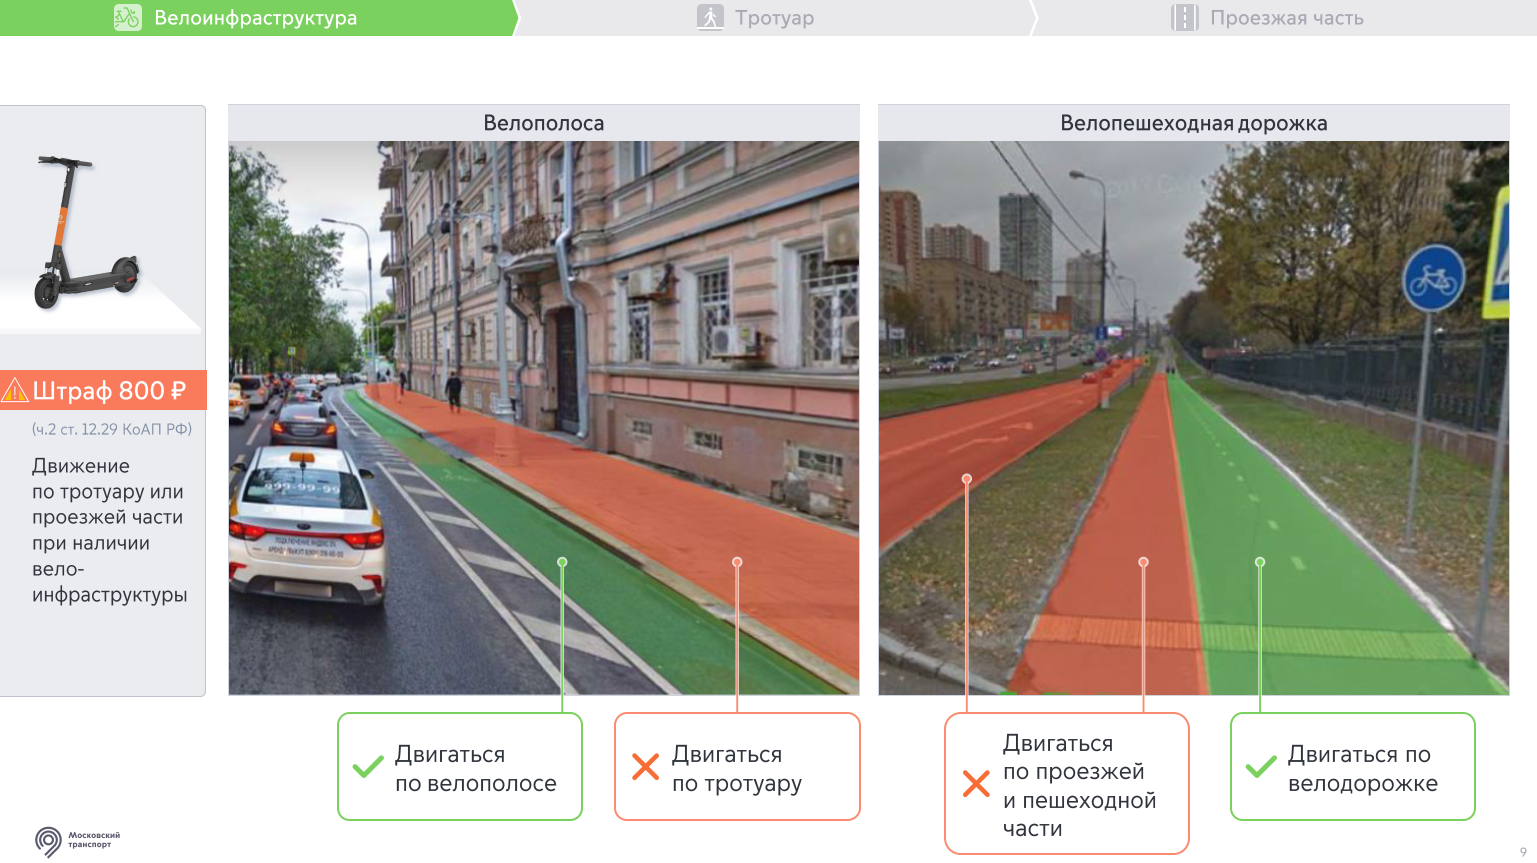The width and height of the screenshot is (1537, 863).
Task: Click the green check next to Двигаться по велодорожке
Action: [1261, 767]
